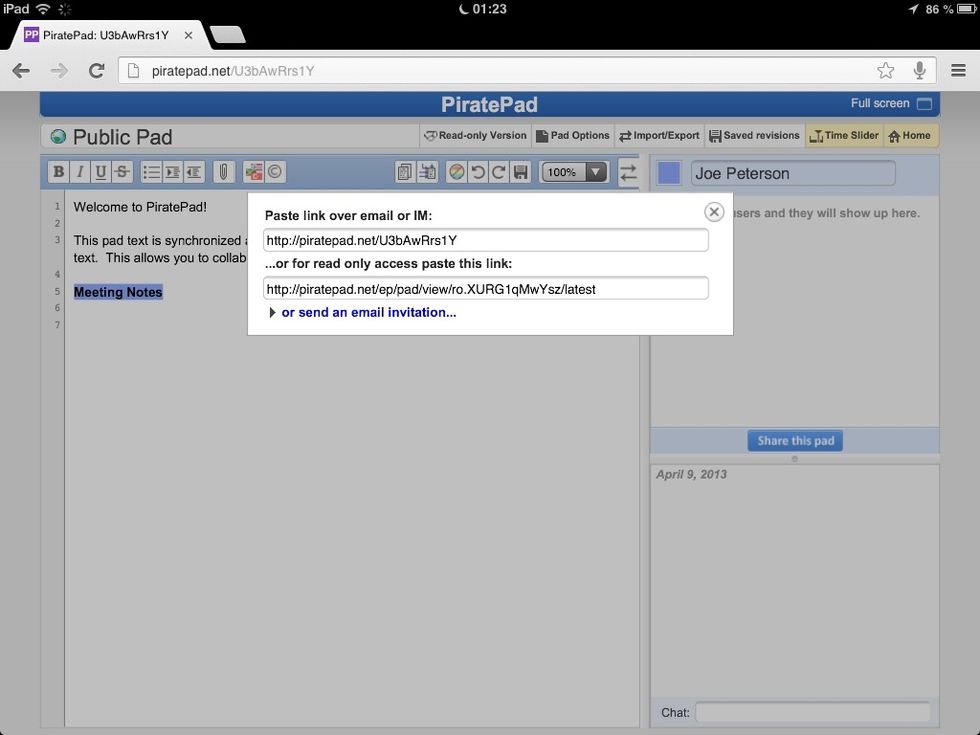
Task: Select the read-only link field
Action: click(486, 289)
